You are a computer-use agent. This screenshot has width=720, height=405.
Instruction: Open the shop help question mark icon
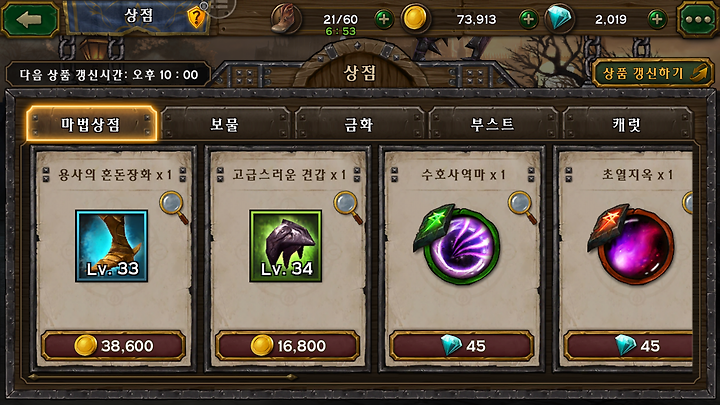197,18
